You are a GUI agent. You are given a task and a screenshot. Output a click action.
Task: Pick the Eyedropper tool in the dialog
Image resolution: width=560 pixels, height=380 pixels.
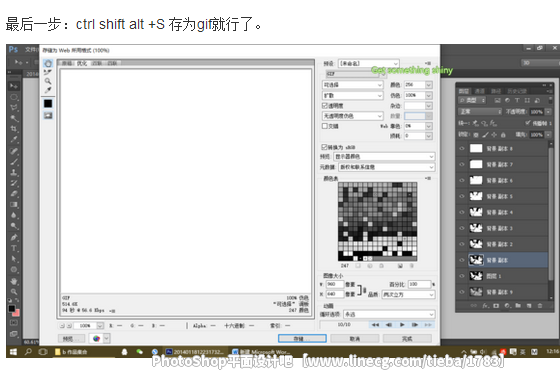(x=48, y=90)
